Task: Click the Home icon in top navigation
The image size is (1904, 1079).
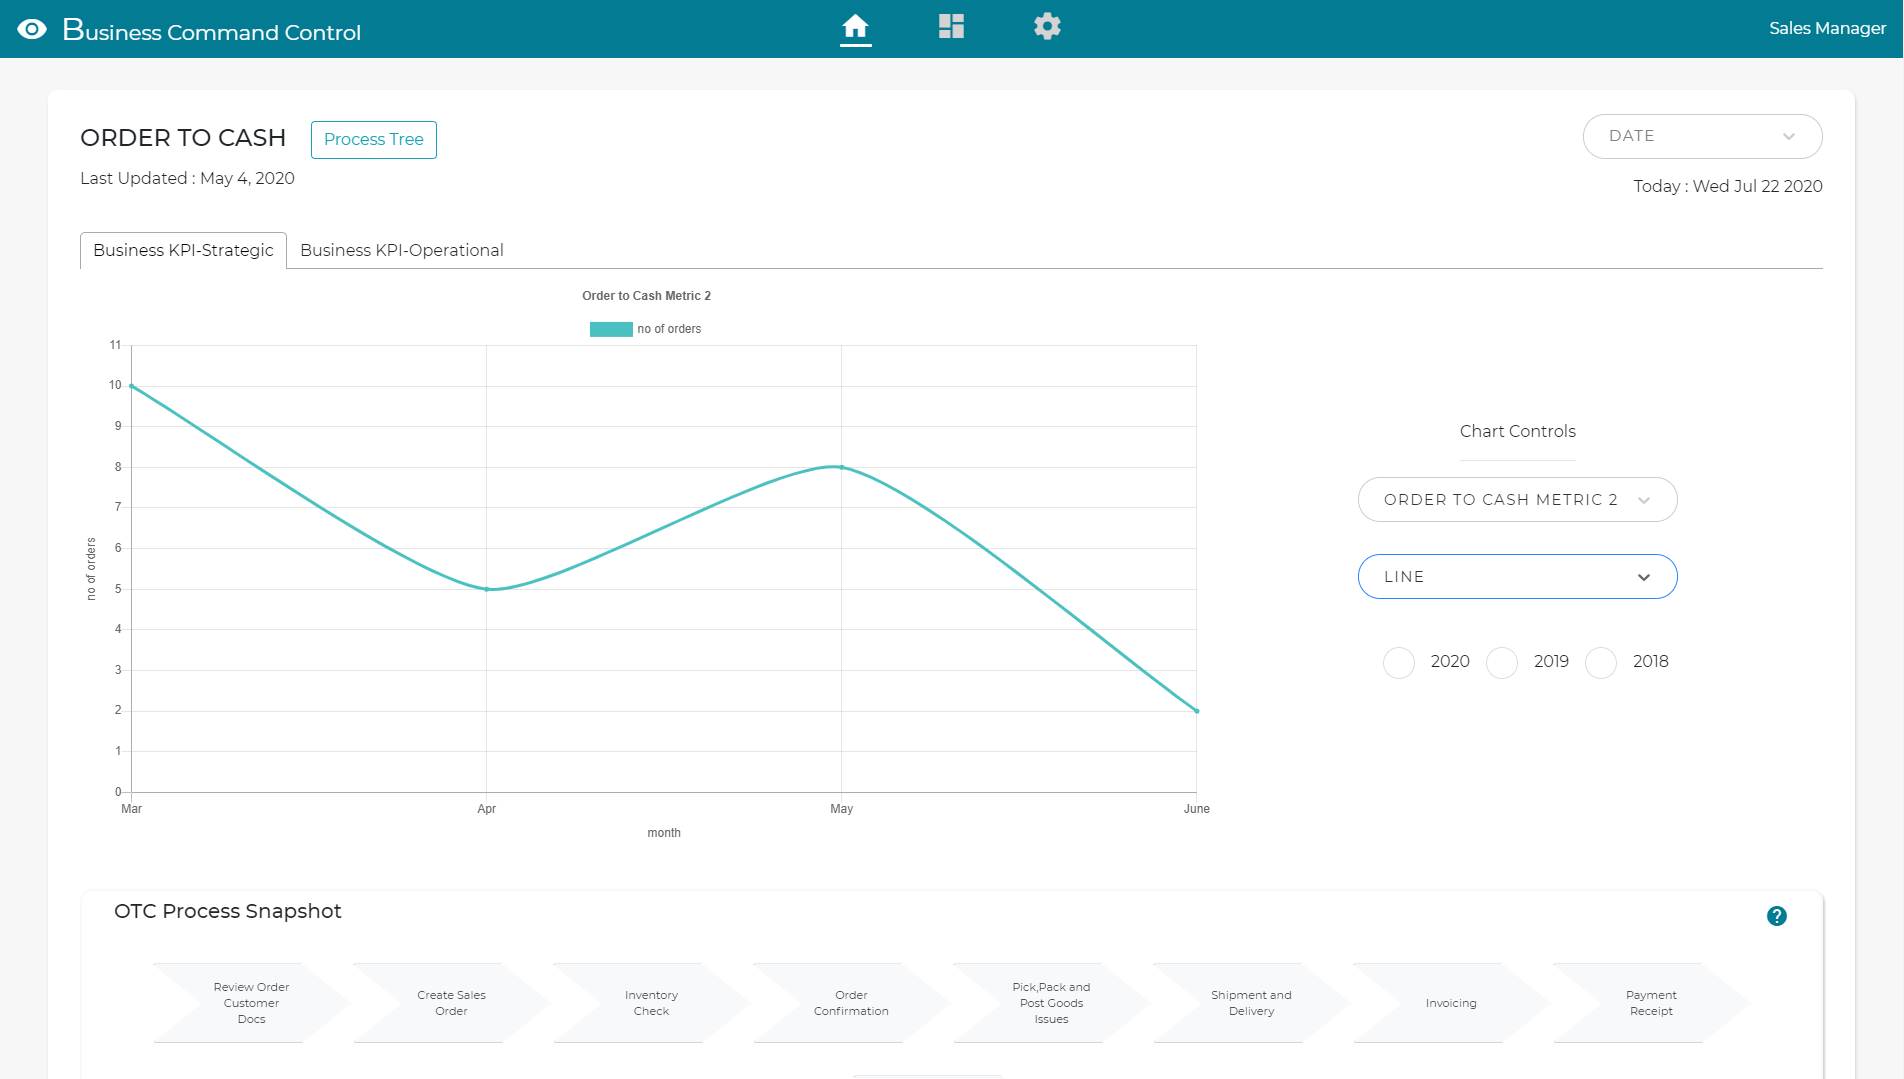Action: [x=855, y=27]
